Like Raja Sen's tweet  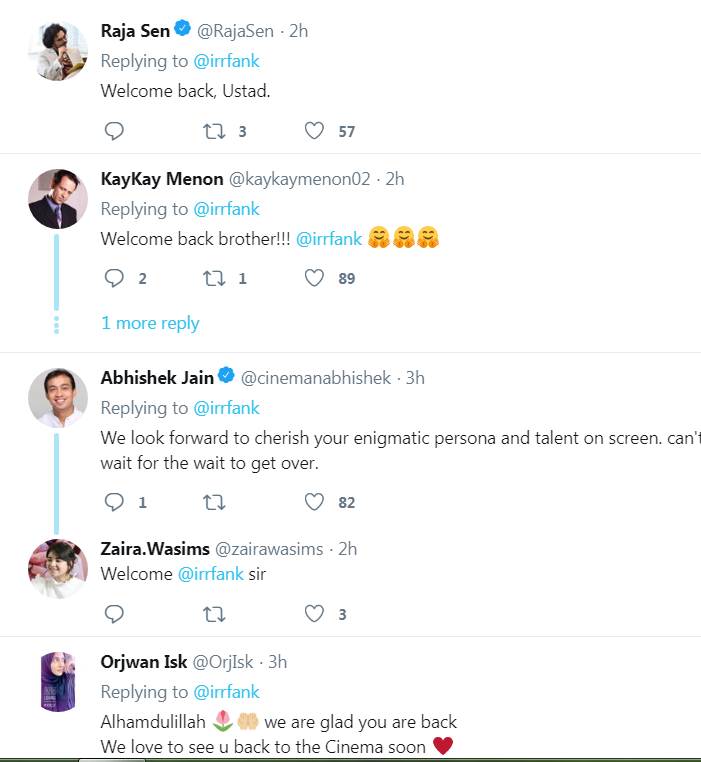(314, 131)
